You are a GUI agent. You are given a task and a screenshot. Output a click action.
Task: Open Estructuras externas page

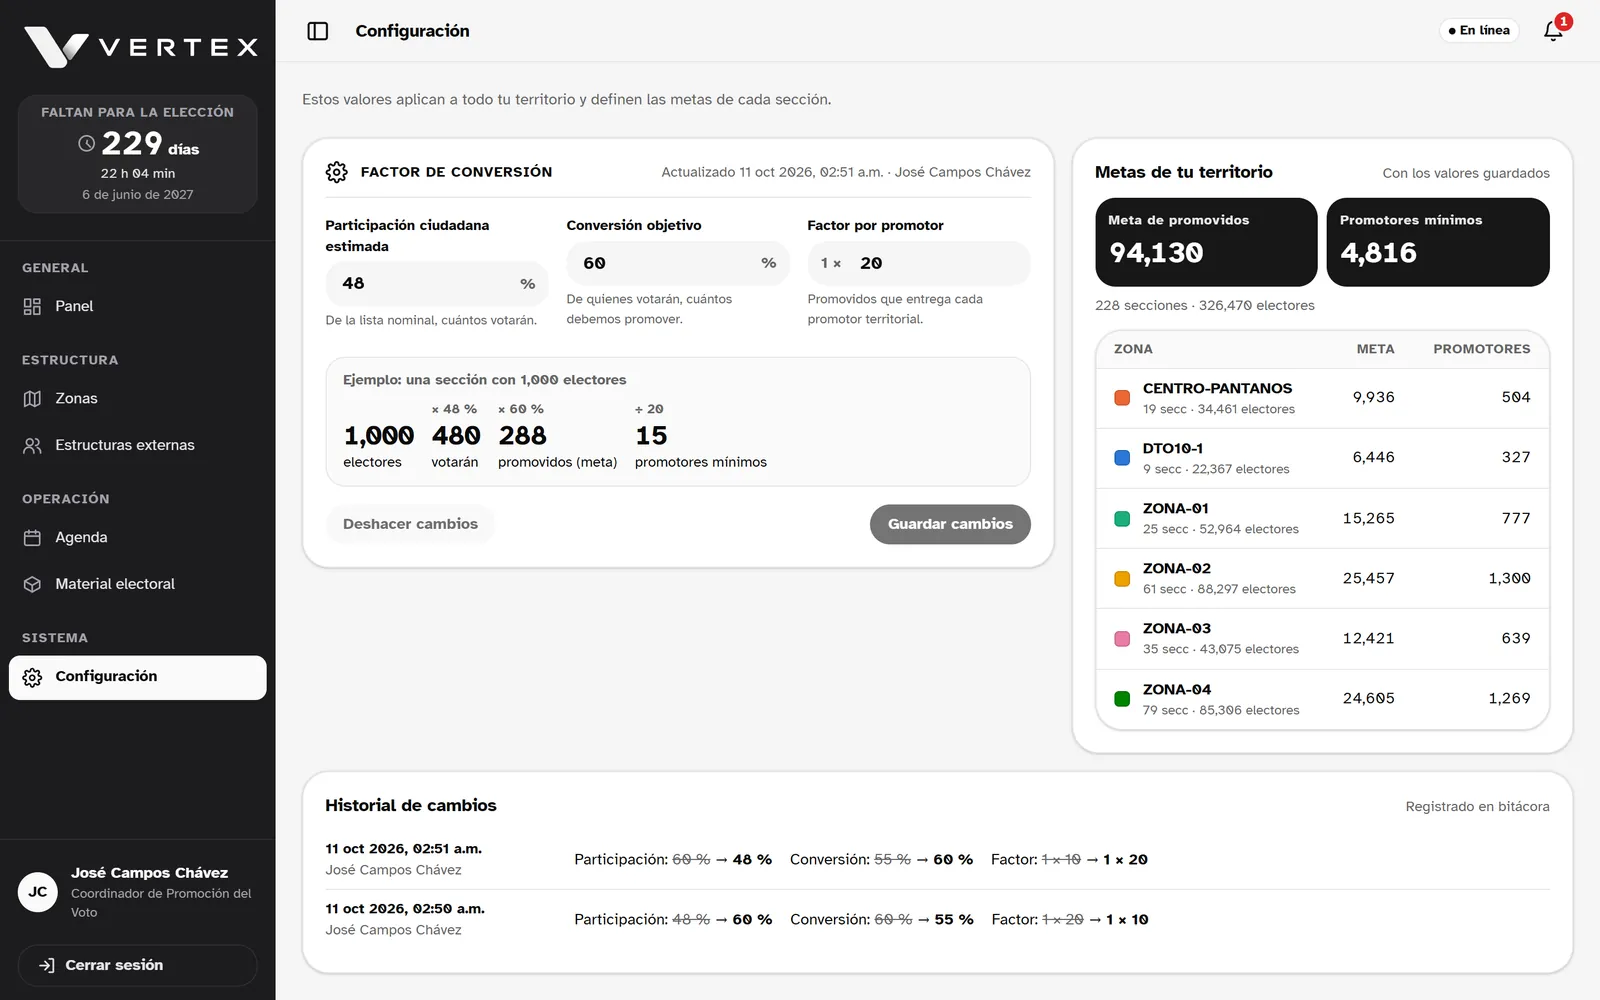pos(138,445)
